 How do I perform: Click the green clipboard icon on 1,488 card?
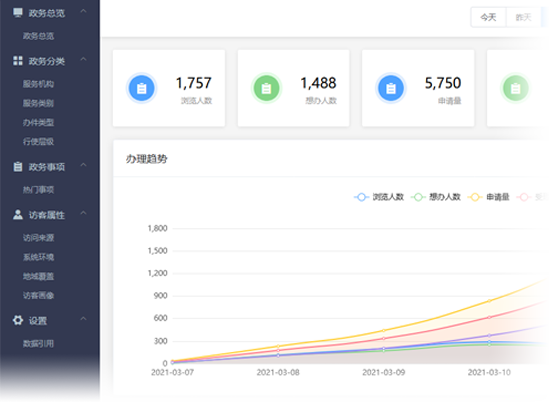point(266,88)
